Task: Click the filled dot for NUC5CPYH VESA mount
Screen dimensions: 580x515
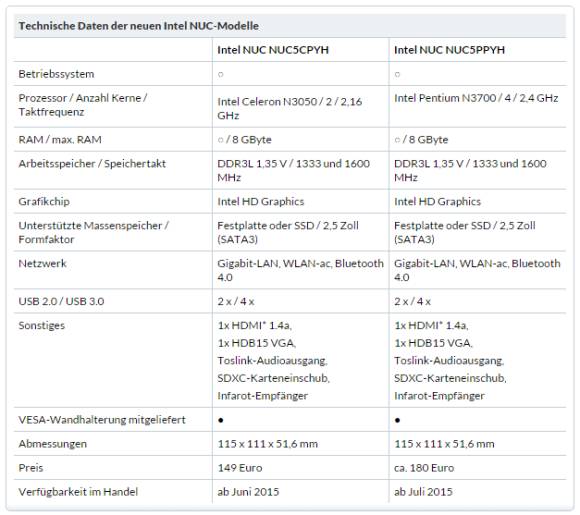Action: pyautogui.click(x=220, y=420)
